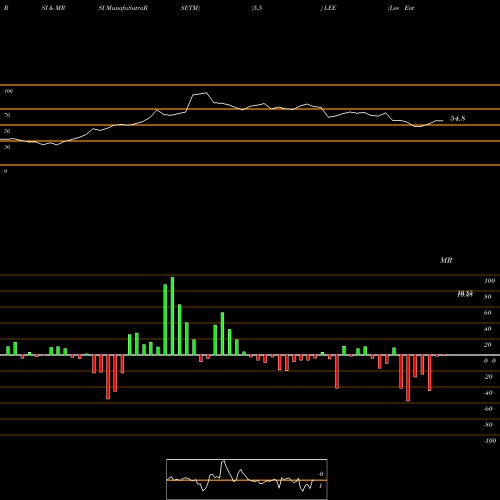
Task: Click the MR axis label -80
Action: click(488, 425)
